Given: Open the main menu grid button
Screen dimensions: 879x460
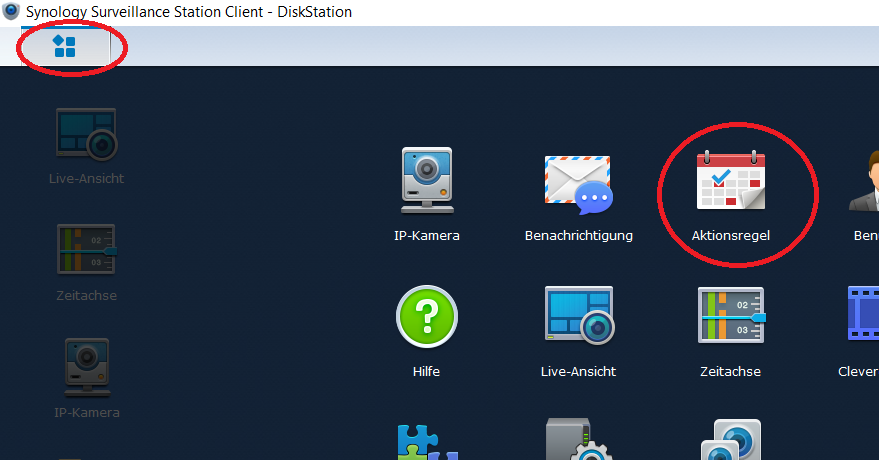Looking at the screenshot, I should (64, 47).
